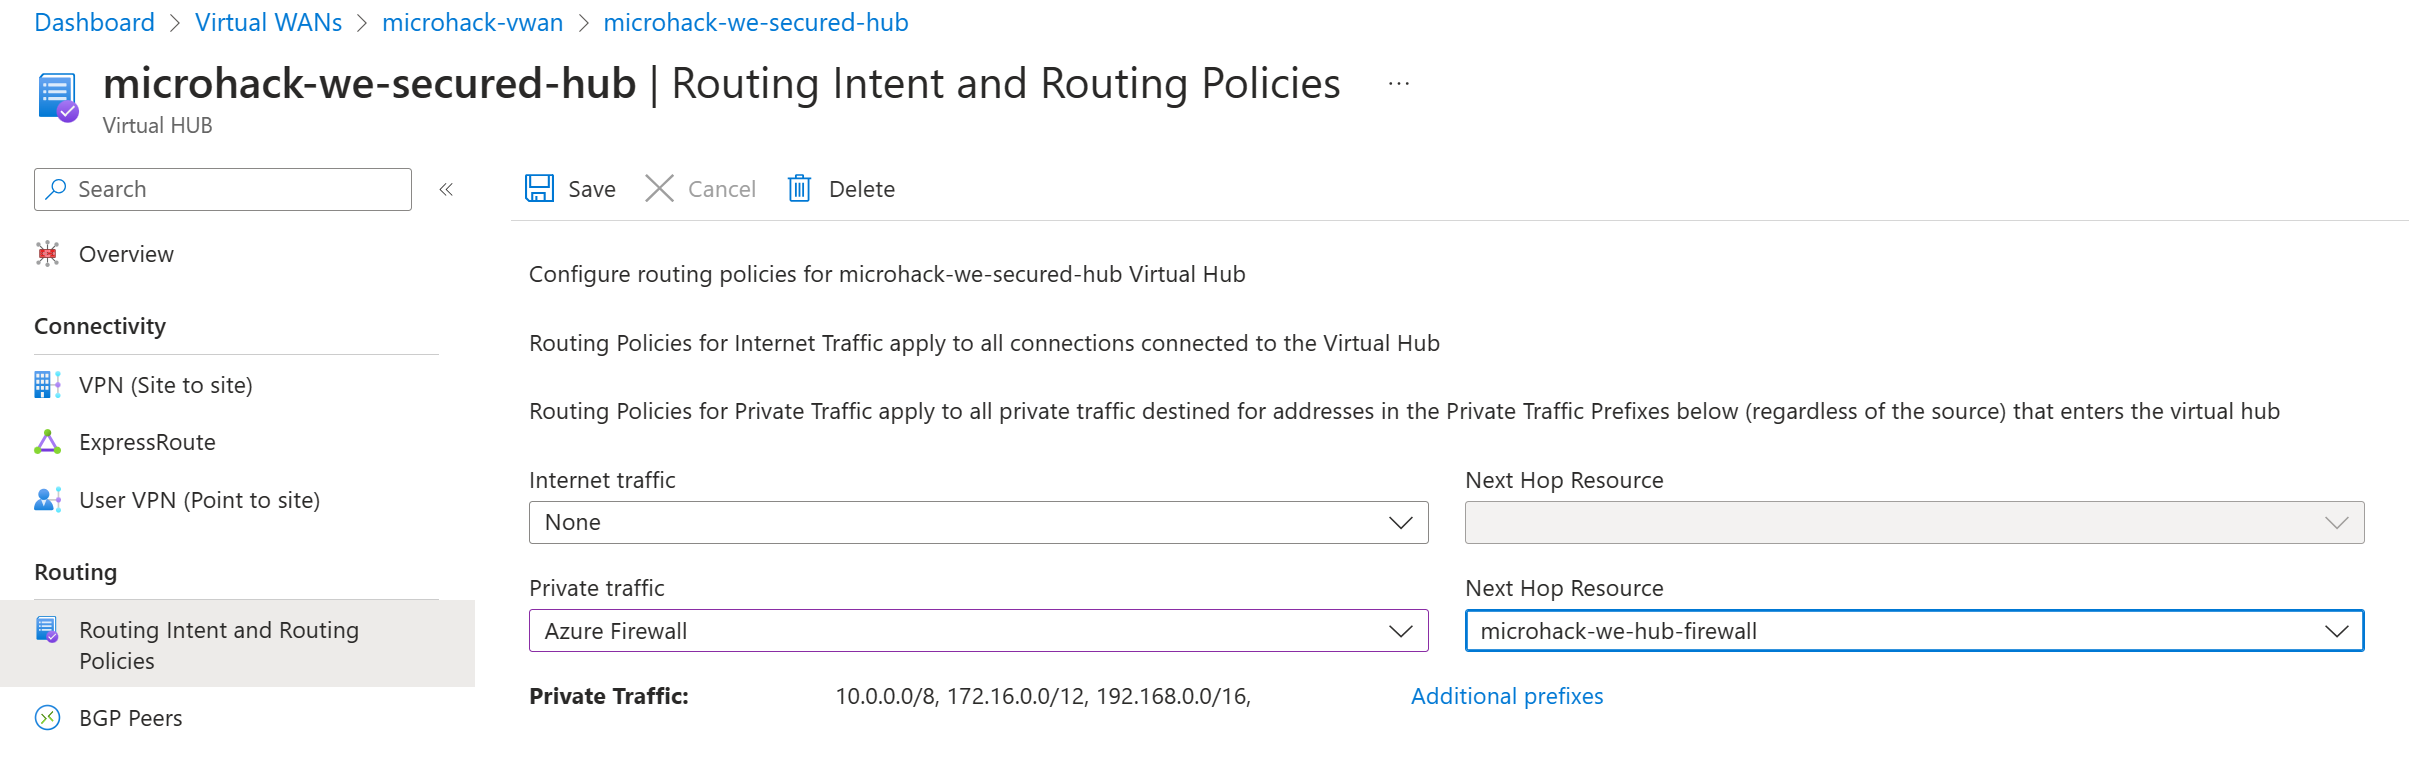
Task: Click the disabled Internet traffic Next Hop Resource dropdown
Action: (1914, 522)
